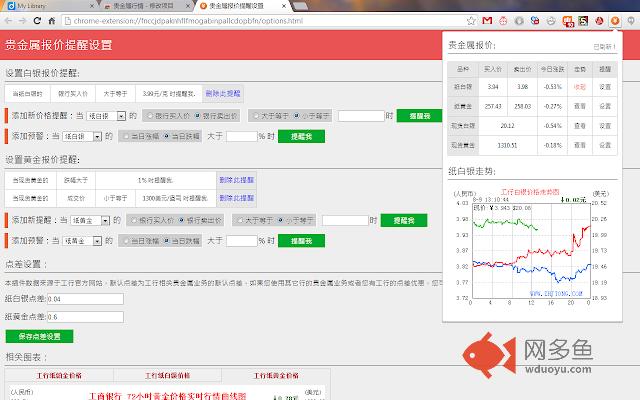Select 银行买入价 radio in silver price reminder row

coord(150,116)
